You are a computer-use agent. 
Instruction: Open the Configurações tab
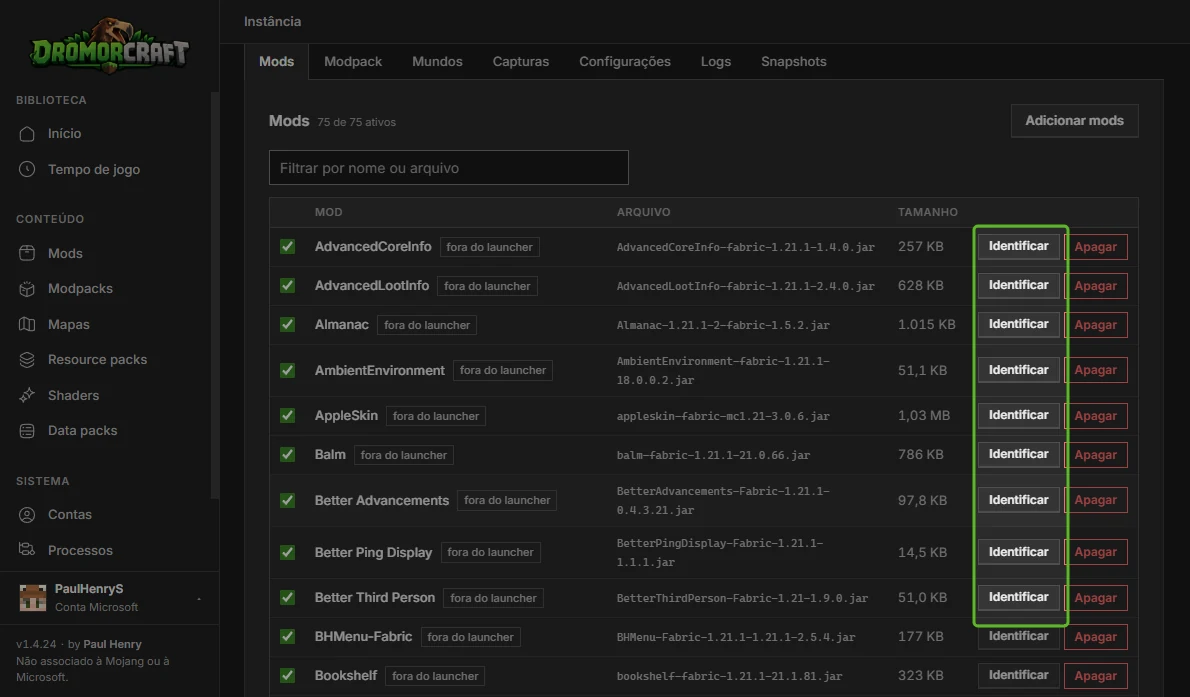coord(625,62)
